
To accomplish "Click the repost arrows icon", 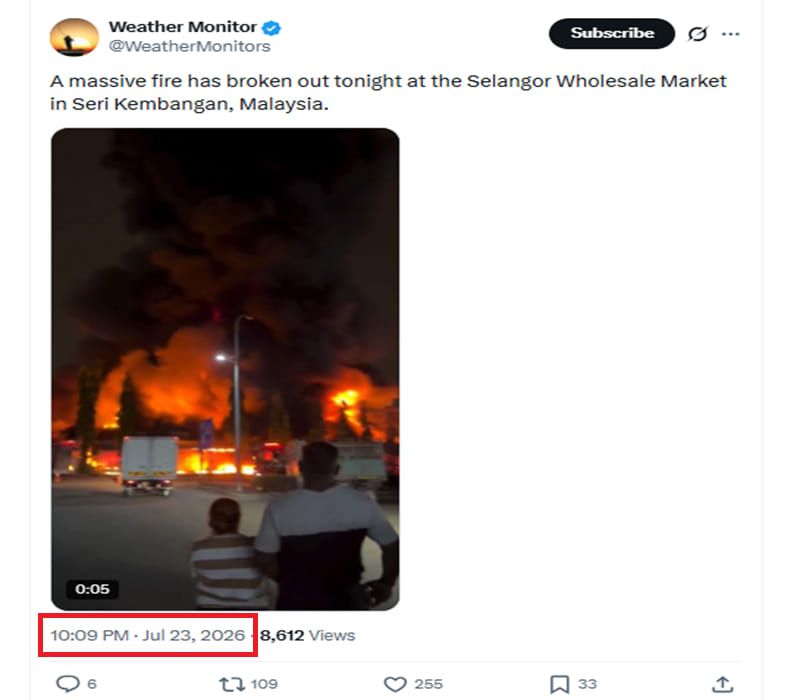I will pos(232,684).
